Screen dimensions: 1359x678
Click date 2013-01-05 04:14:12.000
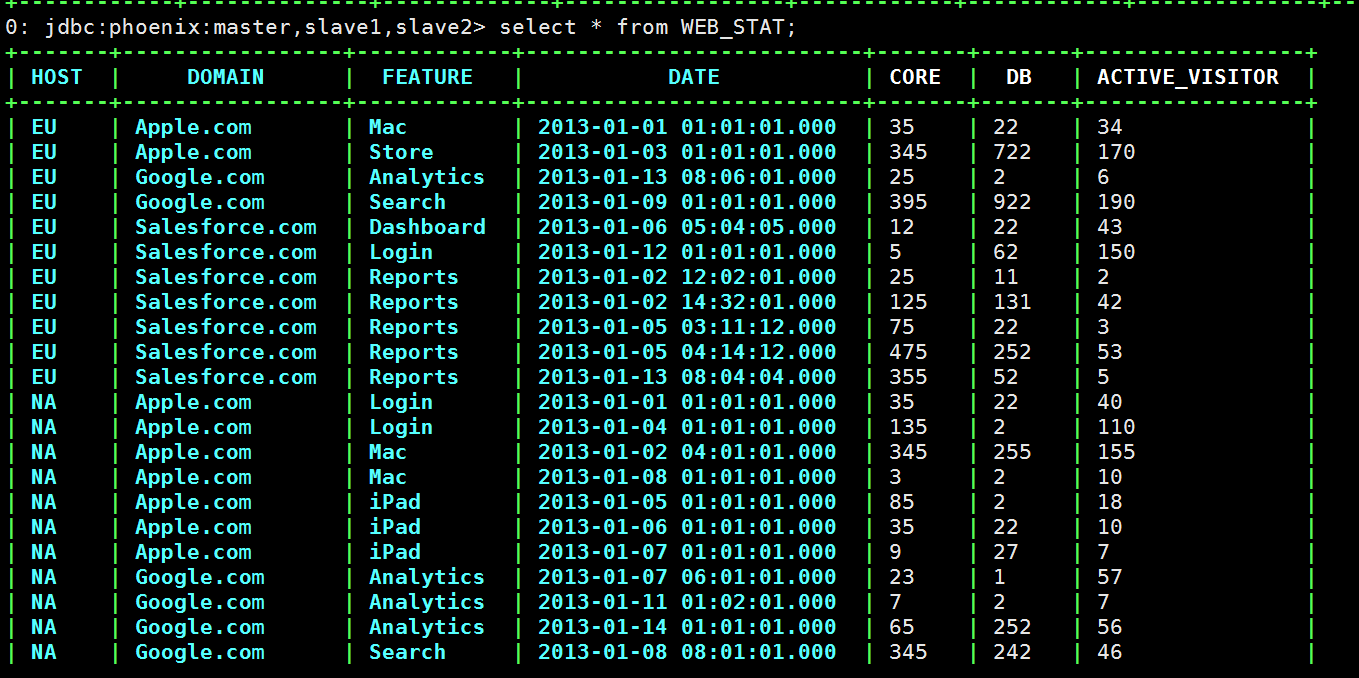coord(687,352)
